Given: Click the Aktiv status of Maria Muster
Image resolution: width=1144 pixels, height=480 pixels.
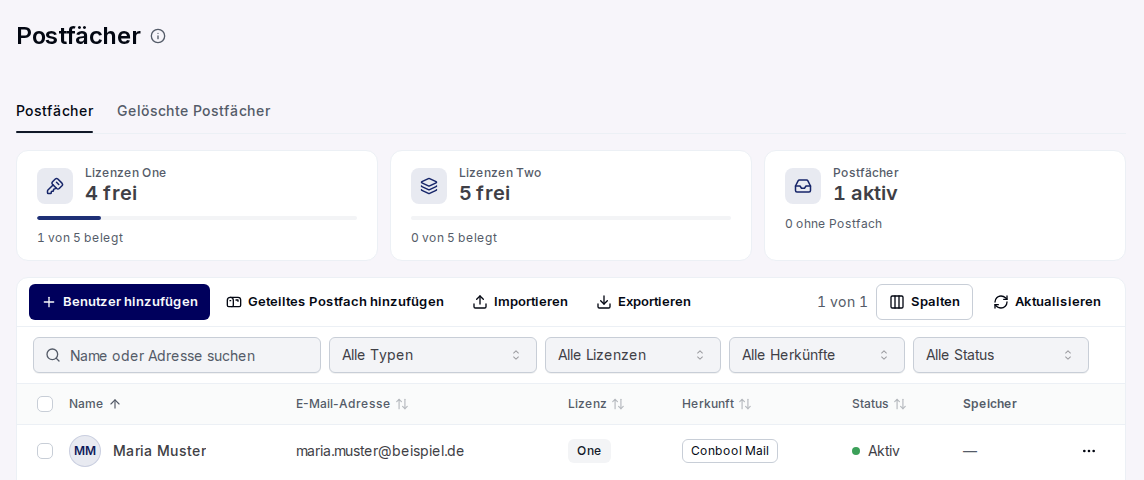Looking at the screenshot, I should point(876,451).
